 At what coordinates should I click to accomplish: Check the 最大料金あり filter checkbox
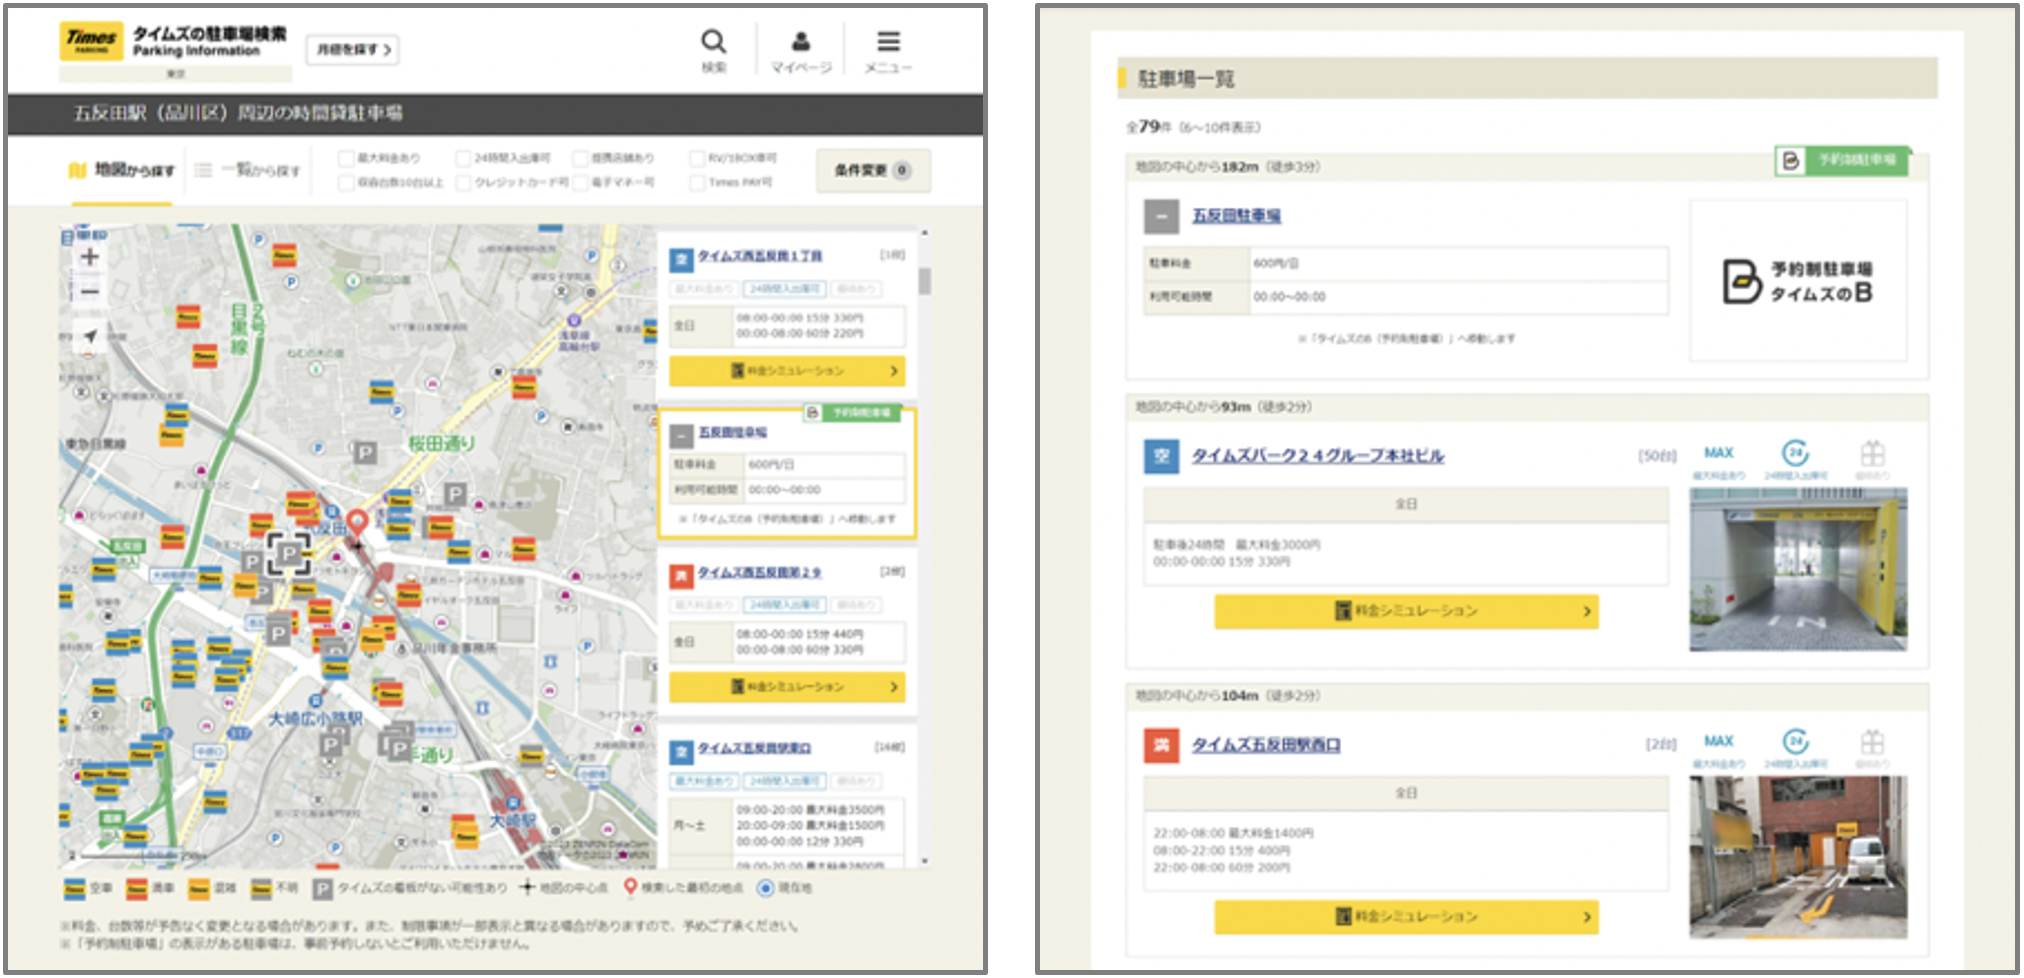346,158
